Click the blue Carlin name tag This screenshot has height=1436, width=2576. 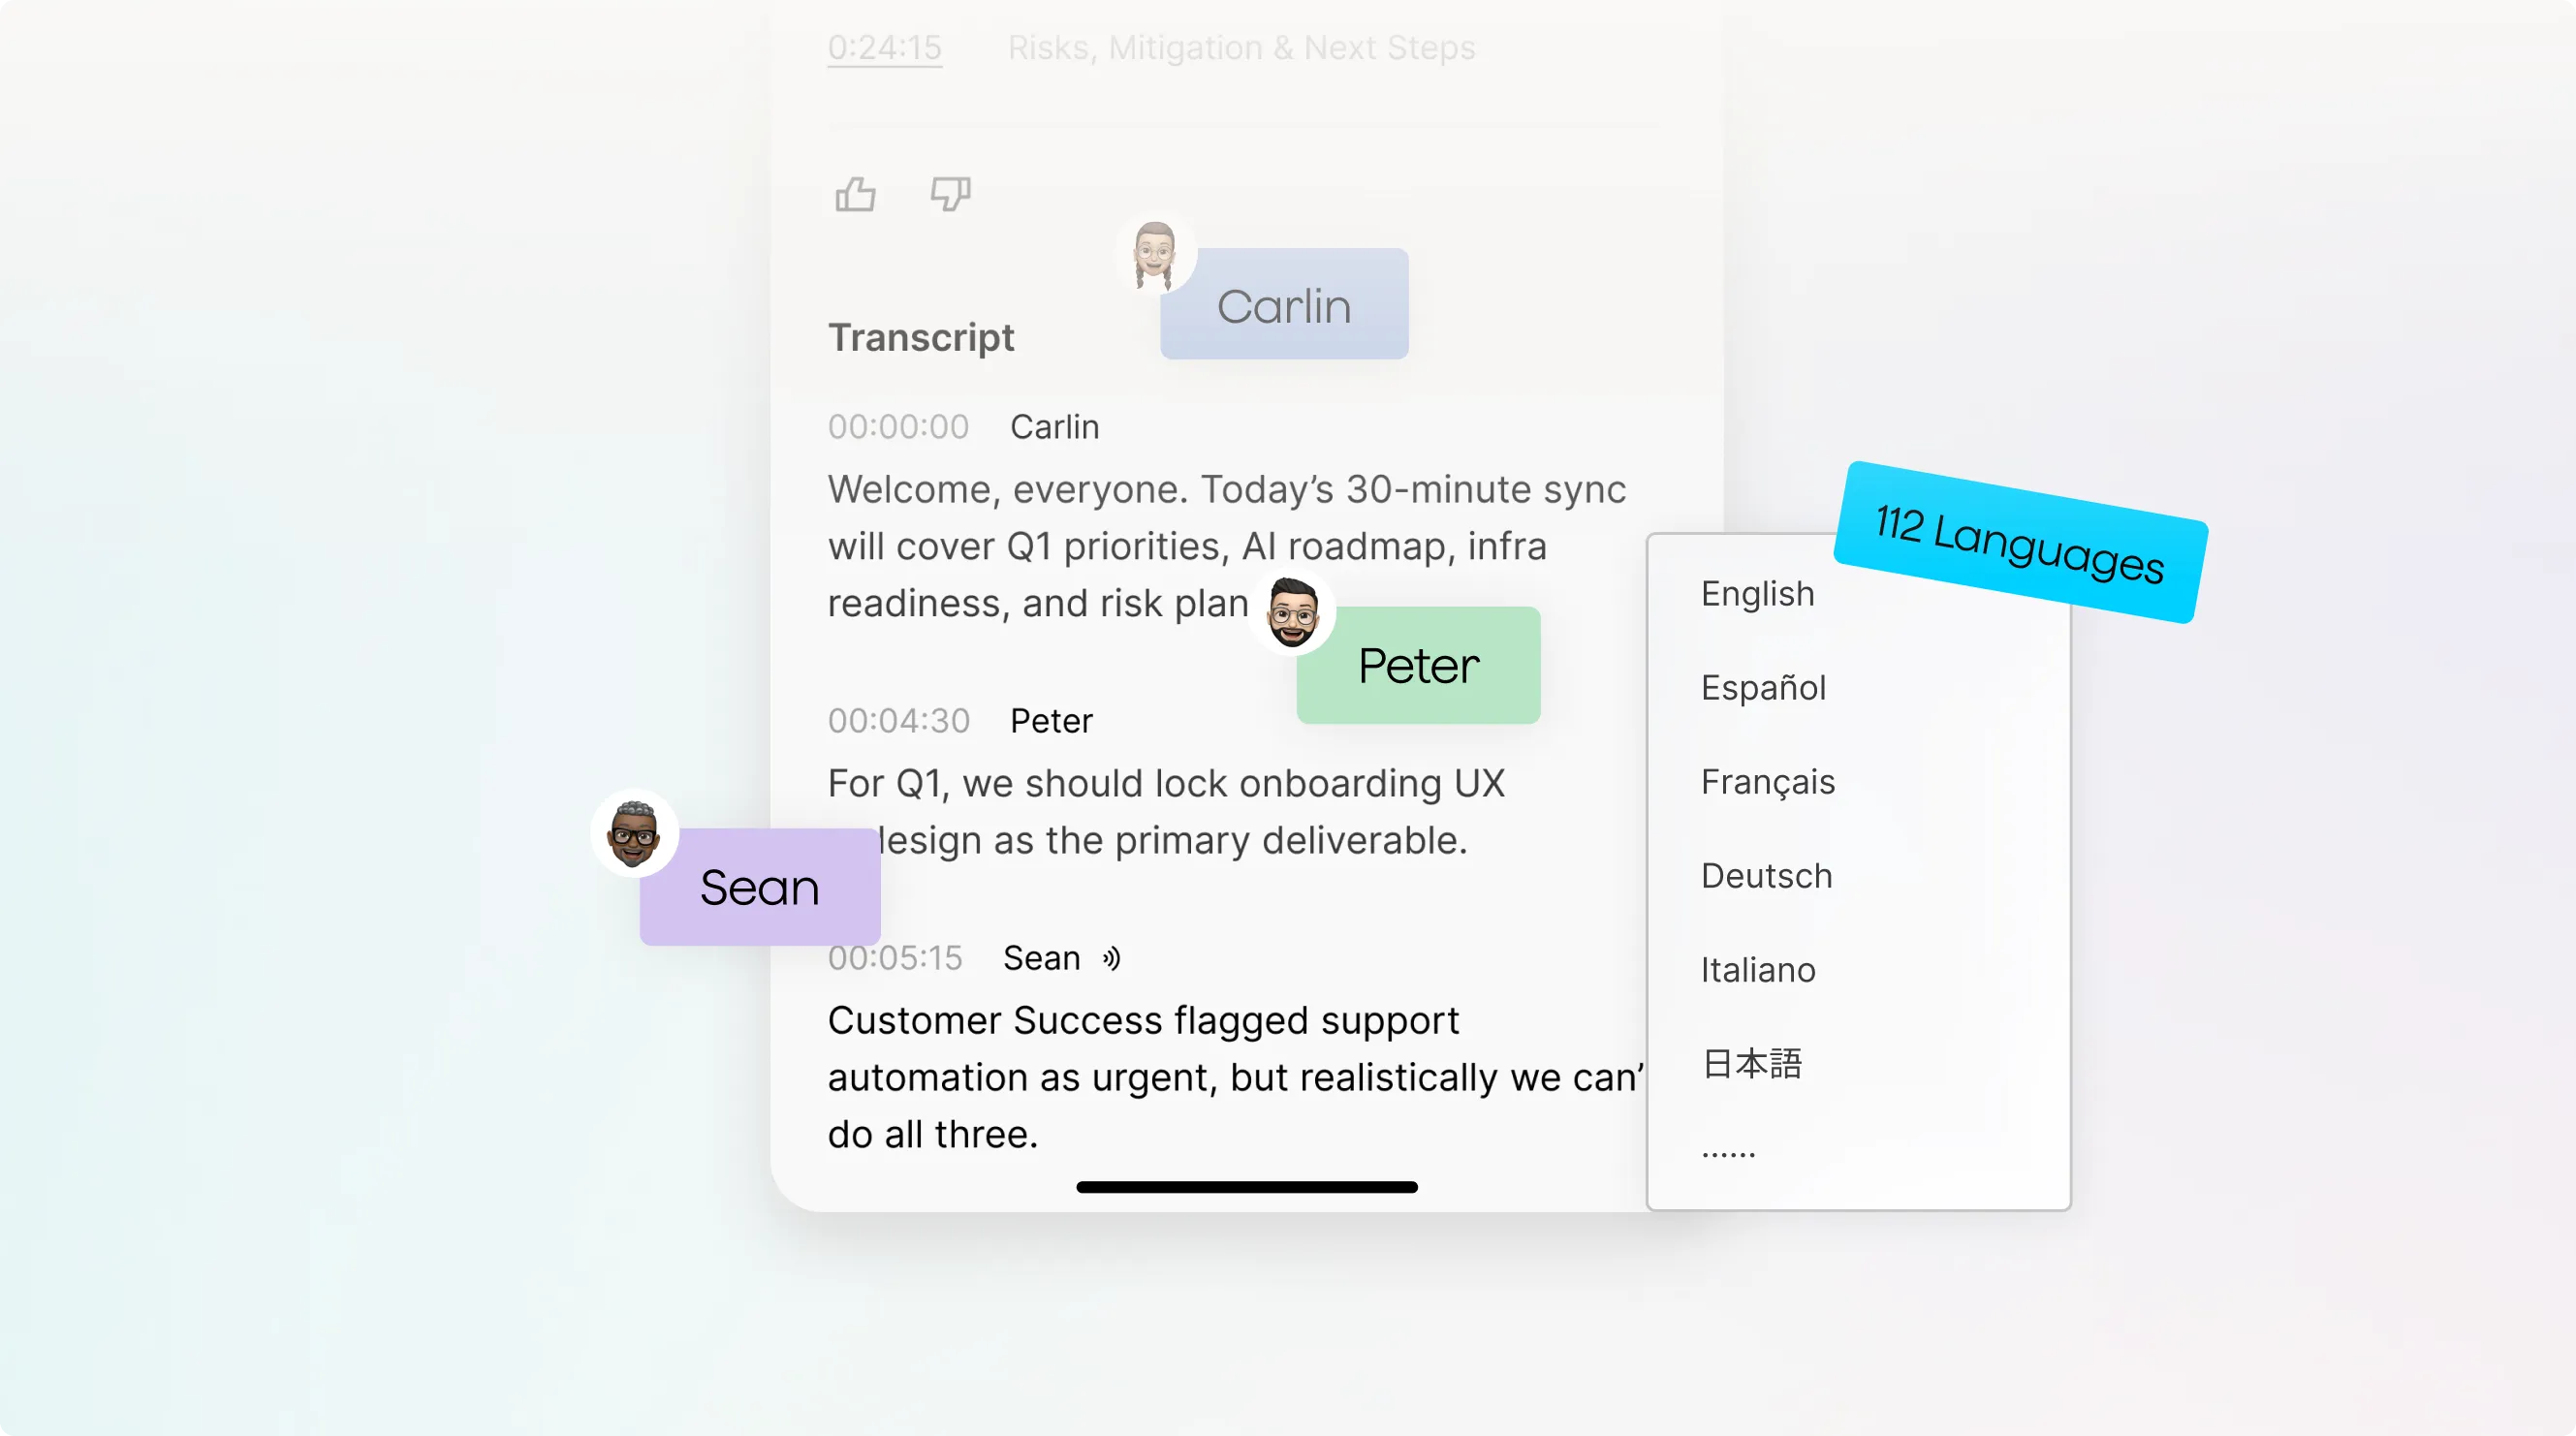1284,306
